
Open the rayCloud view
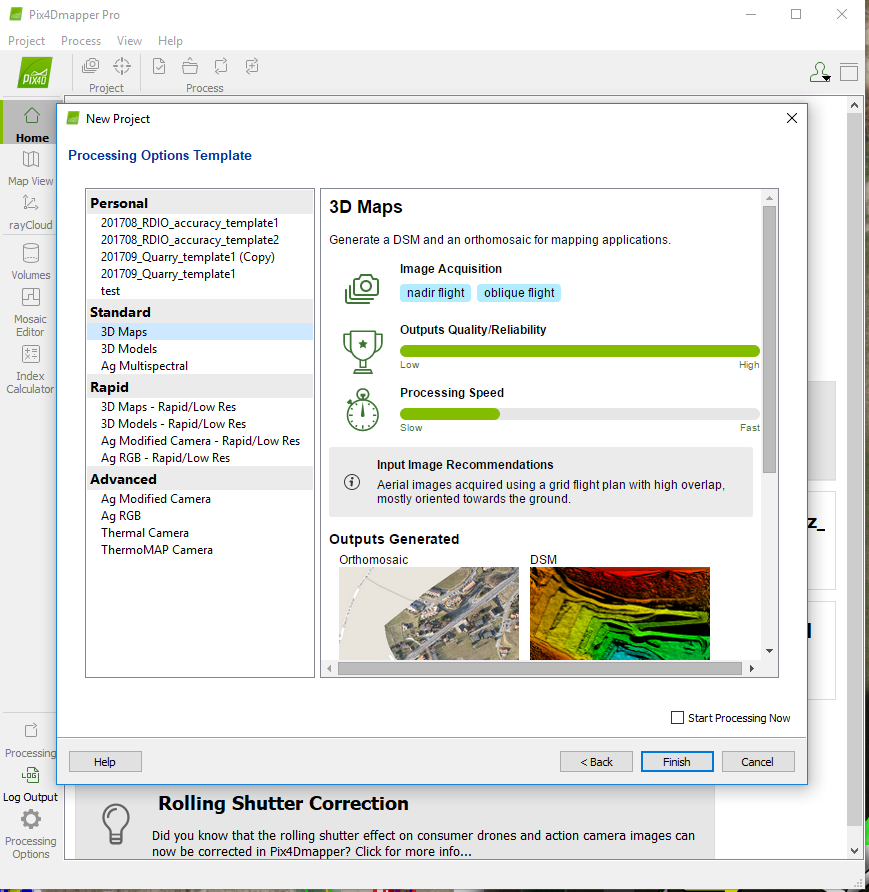(x=30, y=211)
